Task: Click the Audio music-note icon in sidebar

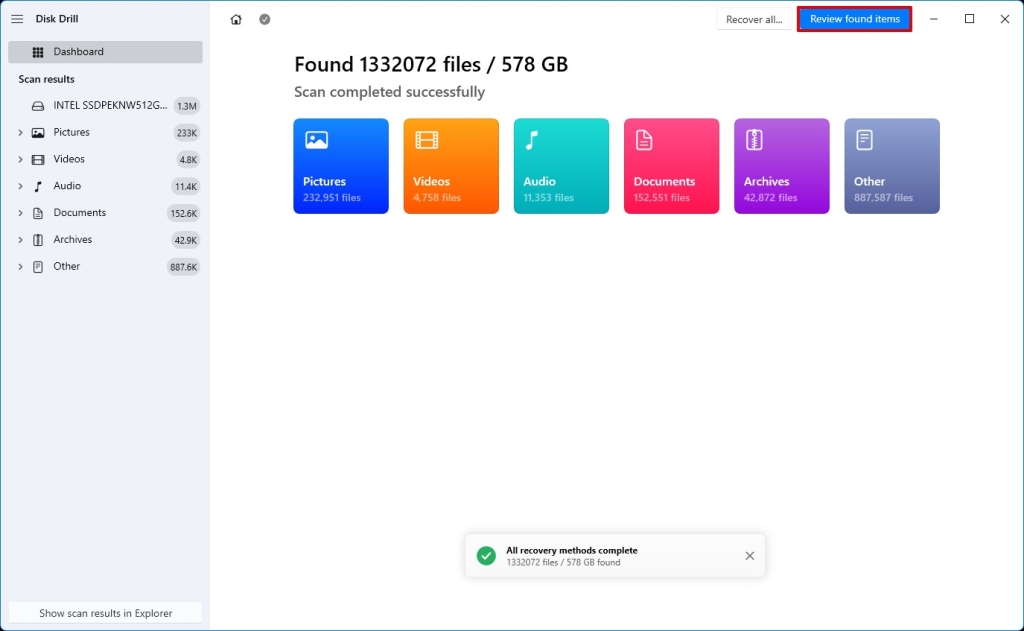Action: click(38, 185)
